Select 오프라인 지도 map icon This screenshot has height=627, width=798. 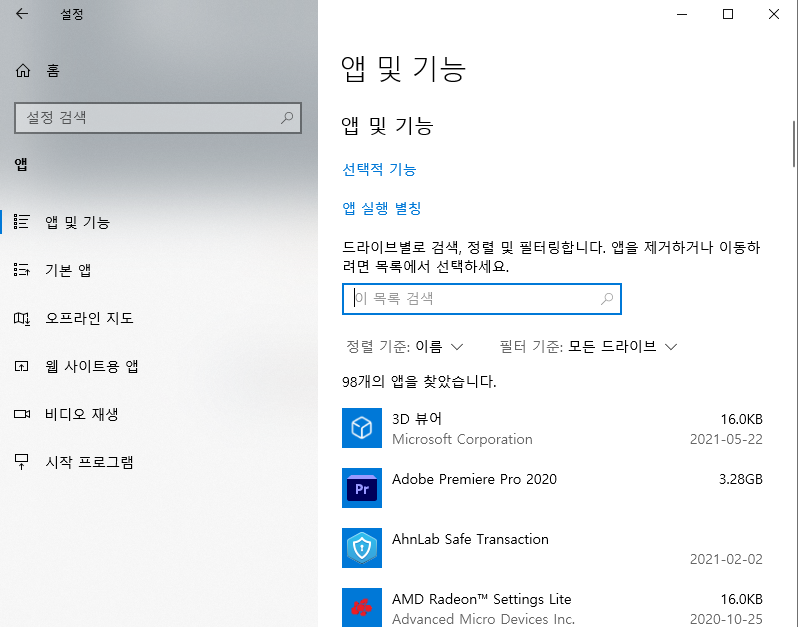[x=21, y=318]
